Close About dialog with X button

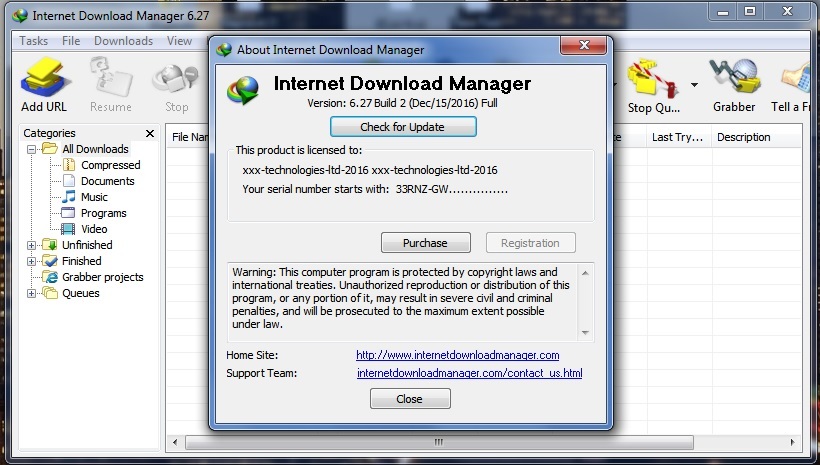(584, 45)
